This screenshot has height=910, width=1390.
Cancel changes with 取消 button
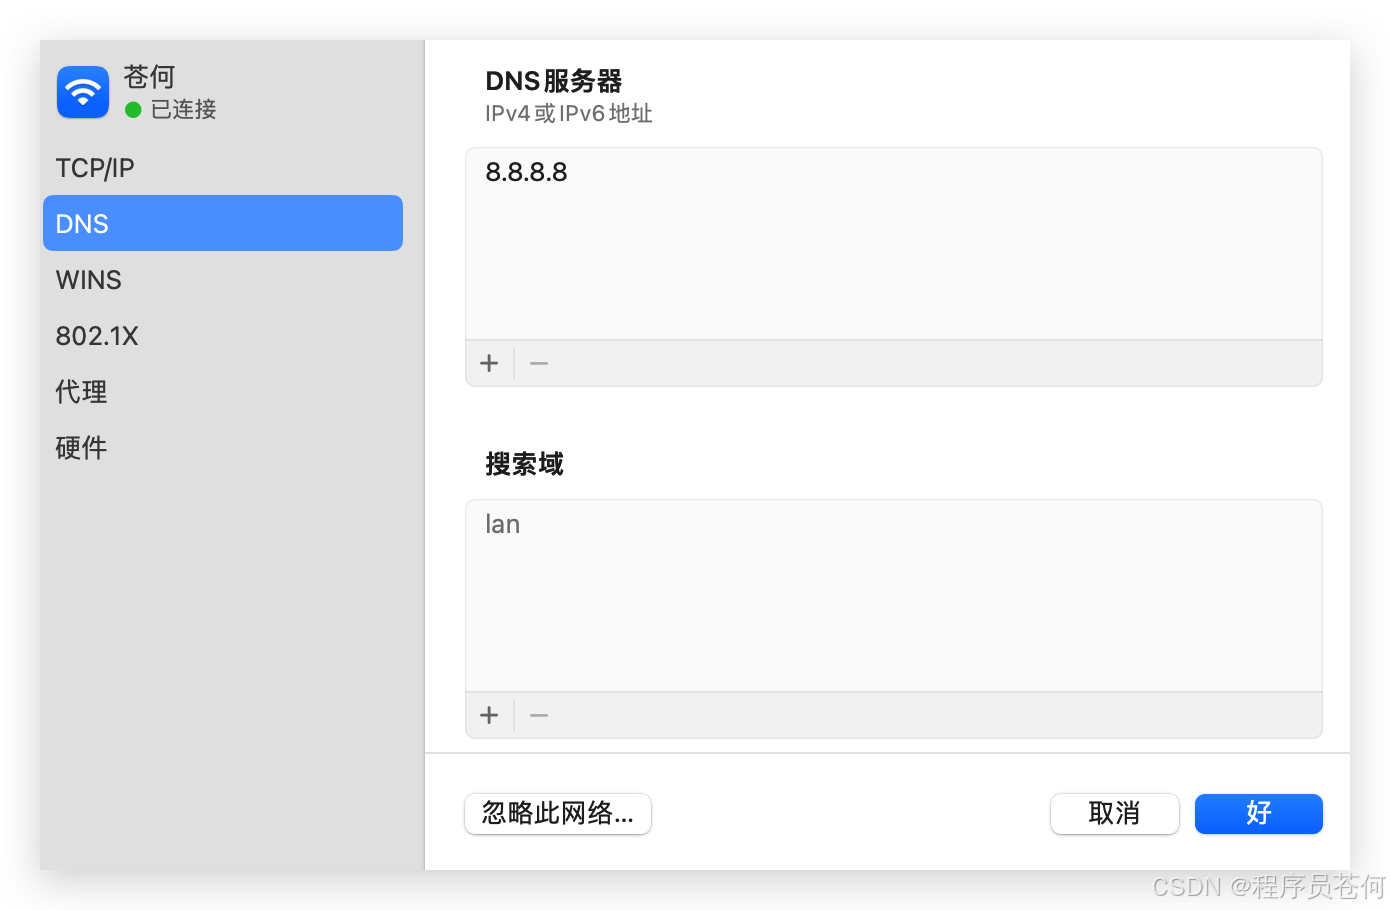(1114, 814)
